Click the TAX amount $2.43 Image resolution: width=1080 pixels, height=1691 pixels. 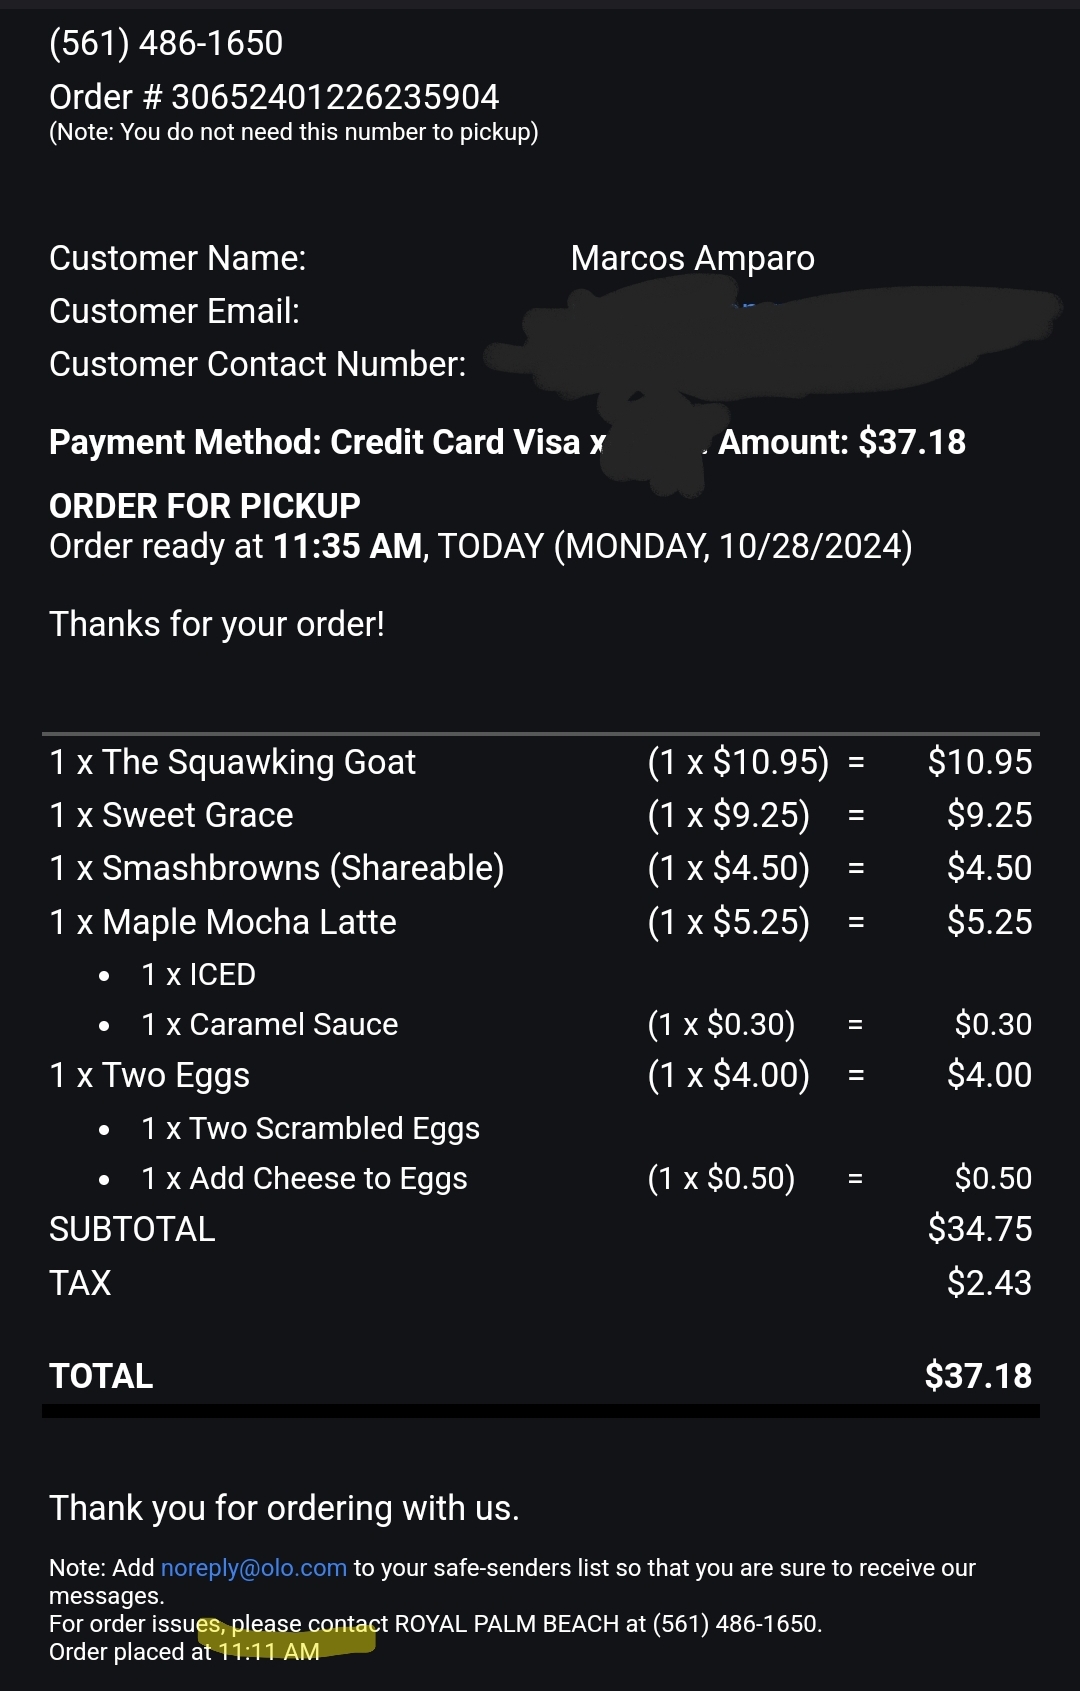coord(989,1283)
